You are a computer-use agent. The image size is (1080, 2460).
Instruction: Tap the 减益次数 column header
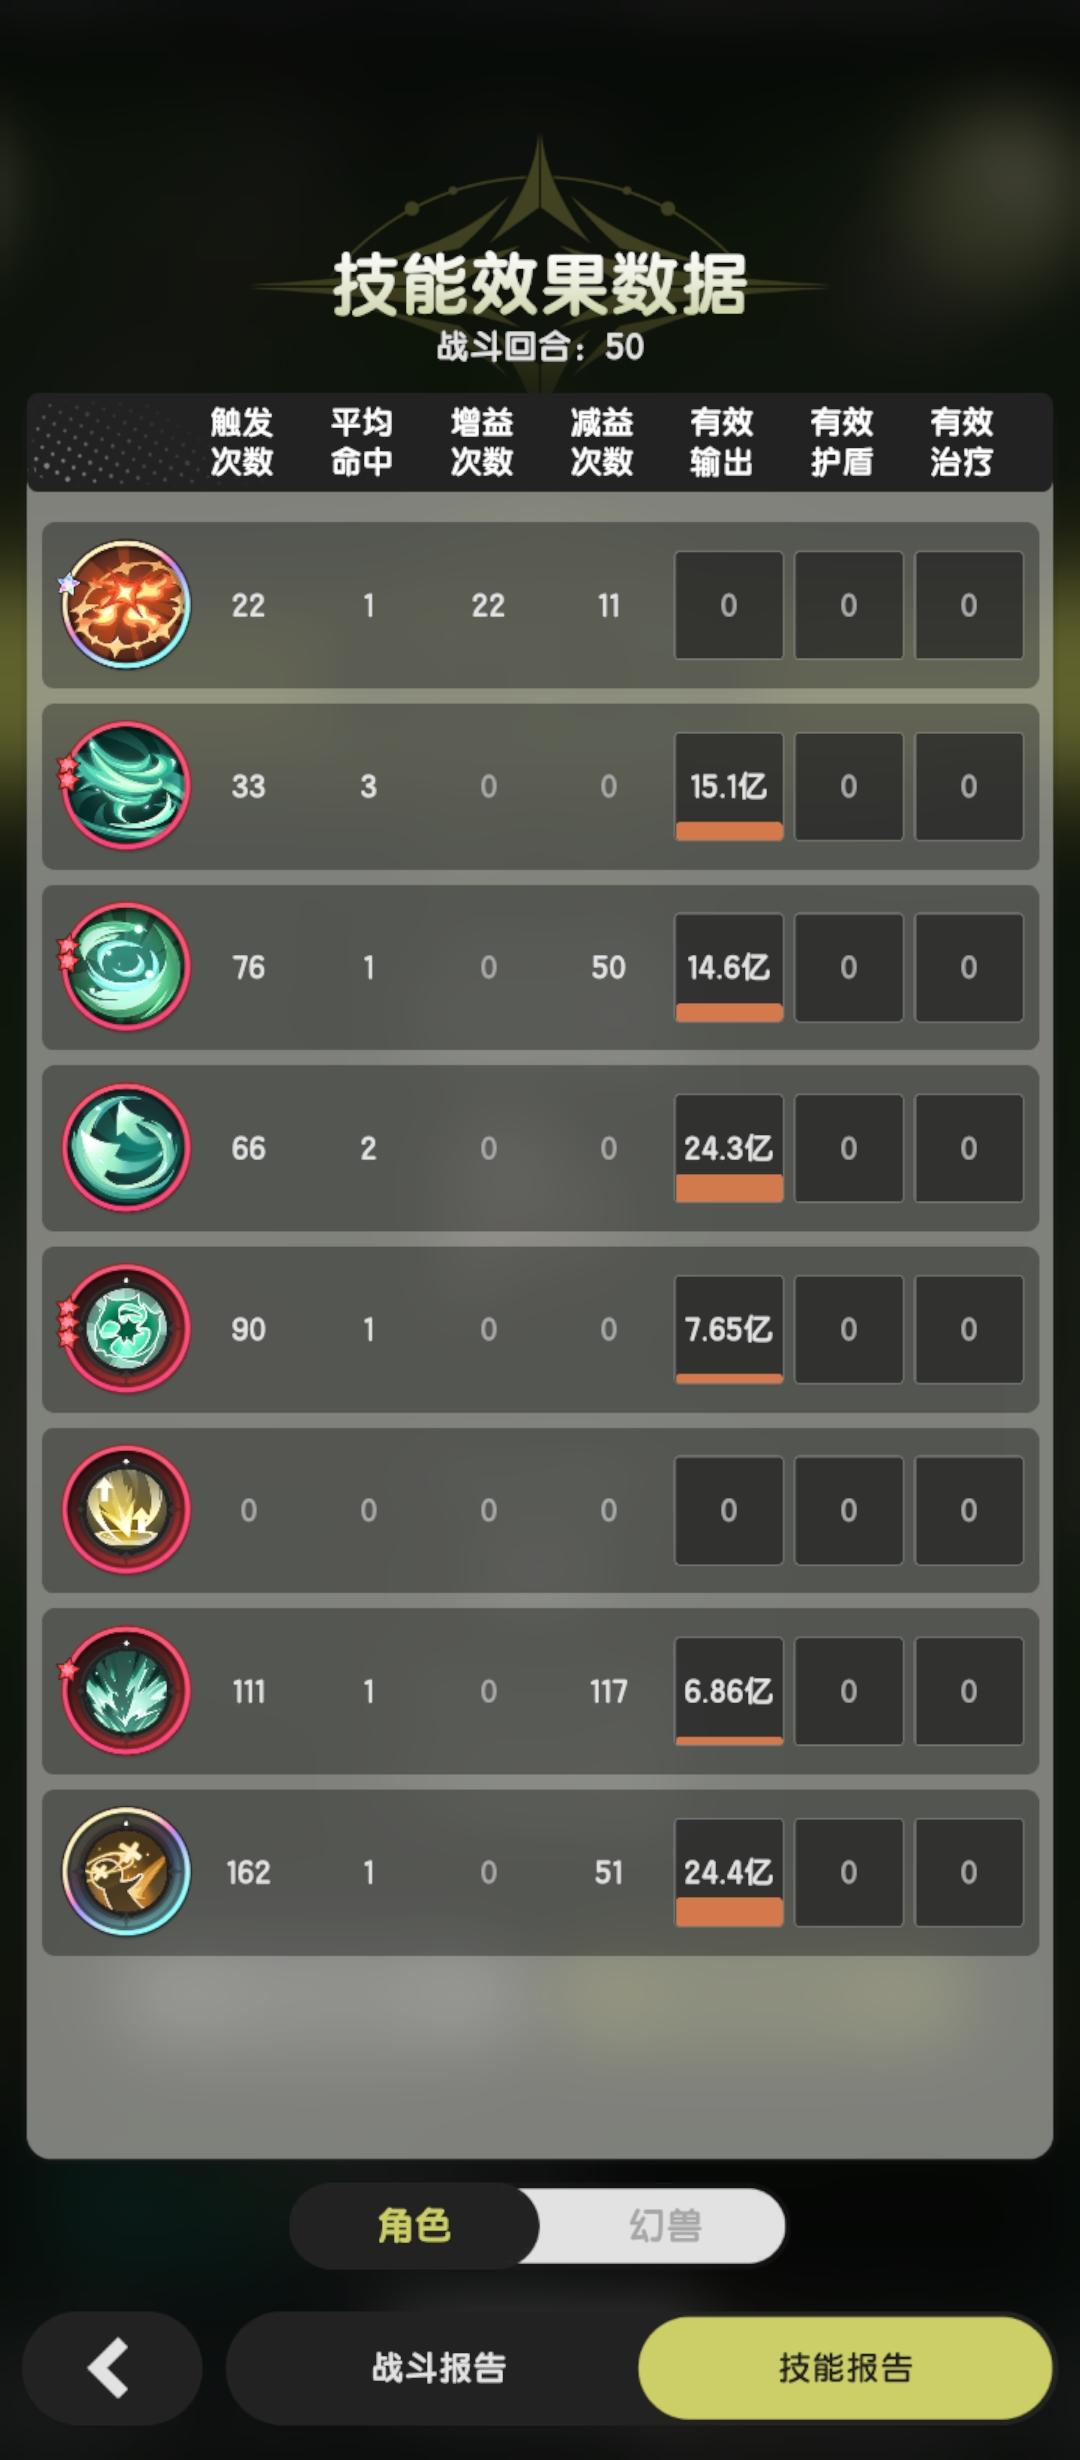[x=602, y=442]
